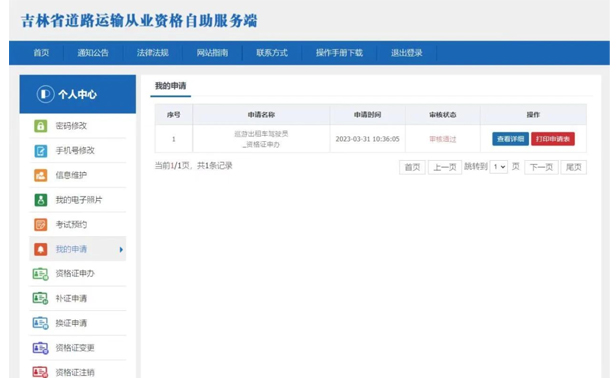Click the purple 资格证变更 card icon
Image resolution: width=616 pixels, height=378 pixels.
(40, 348)
